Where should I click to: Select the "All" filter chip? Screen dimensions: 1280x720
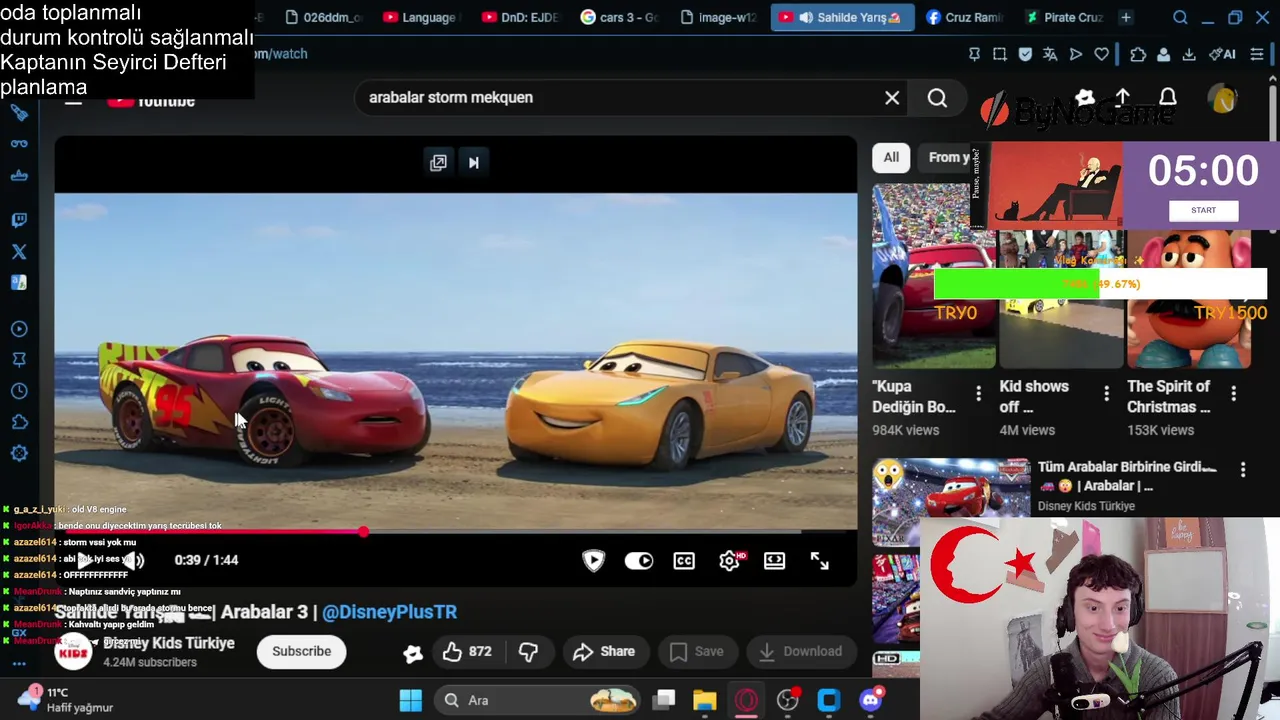tap(891, 157)
